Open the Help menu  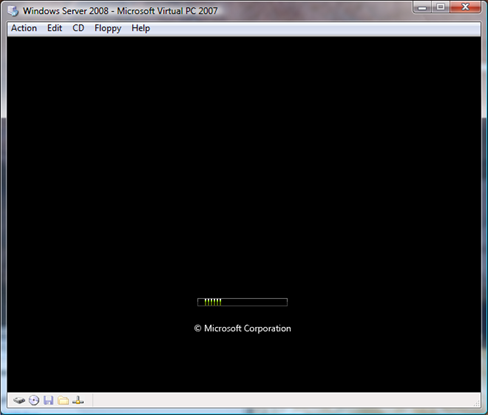click(x=141, y=28)
